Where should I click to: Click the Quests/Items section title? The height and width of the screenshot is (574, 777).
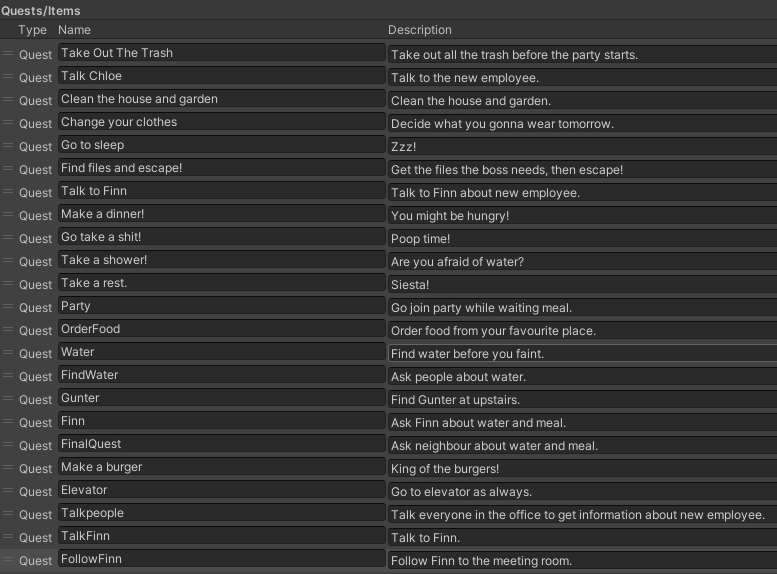pos(41,10)
